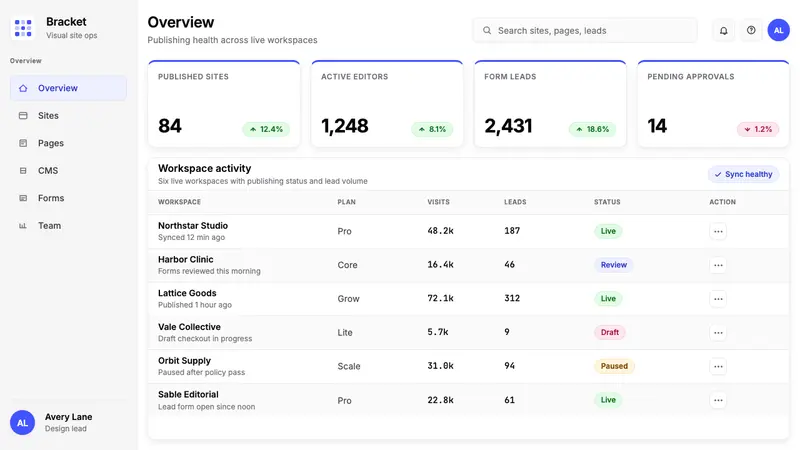800x450 pixels.
Task: Open actions menu for Northstar Studio
Action: (x=718, y=231)
